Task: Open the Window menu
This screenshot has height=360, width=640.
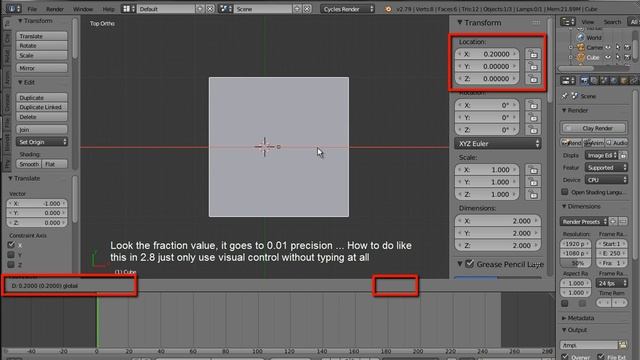Action: 83,9
